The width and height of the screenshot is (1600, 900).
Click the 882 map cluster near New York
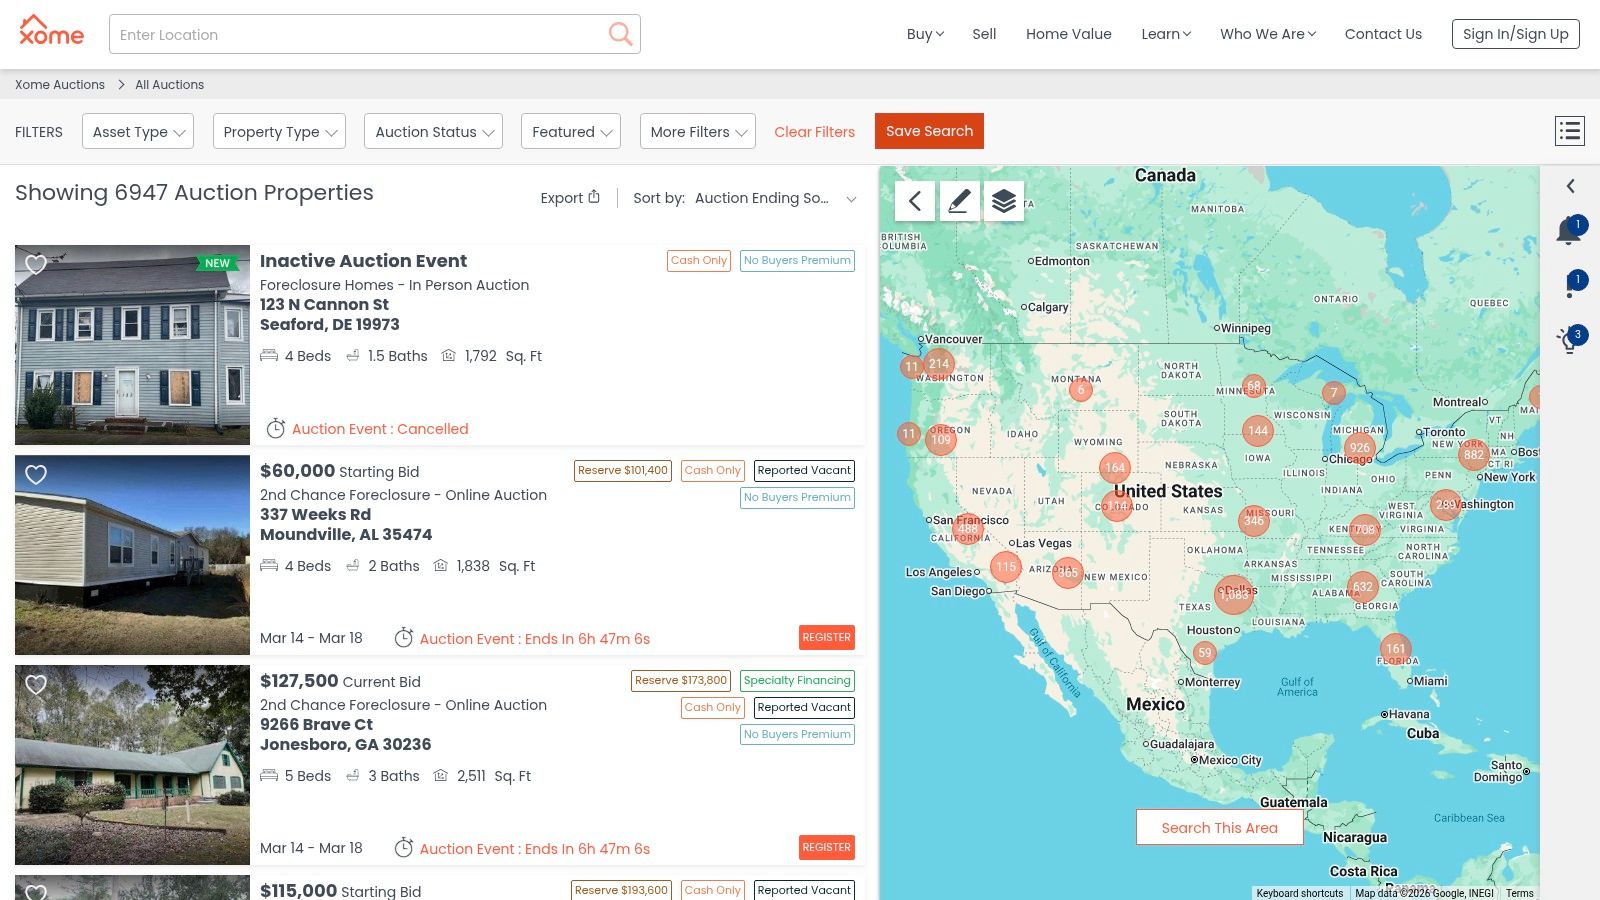tap(1473, 455)
